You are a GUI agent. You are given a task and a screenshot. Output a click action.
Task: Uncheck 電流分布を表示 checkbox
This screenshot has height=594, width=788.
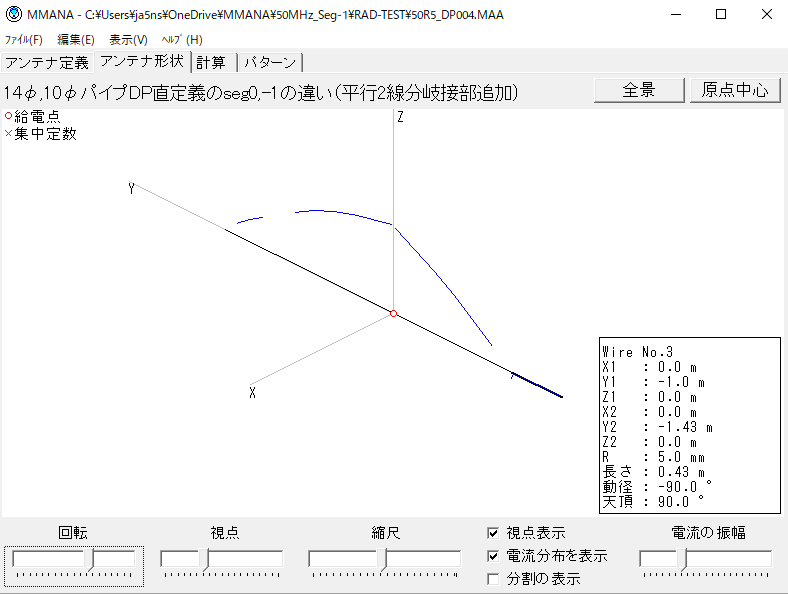click(493, 556)
